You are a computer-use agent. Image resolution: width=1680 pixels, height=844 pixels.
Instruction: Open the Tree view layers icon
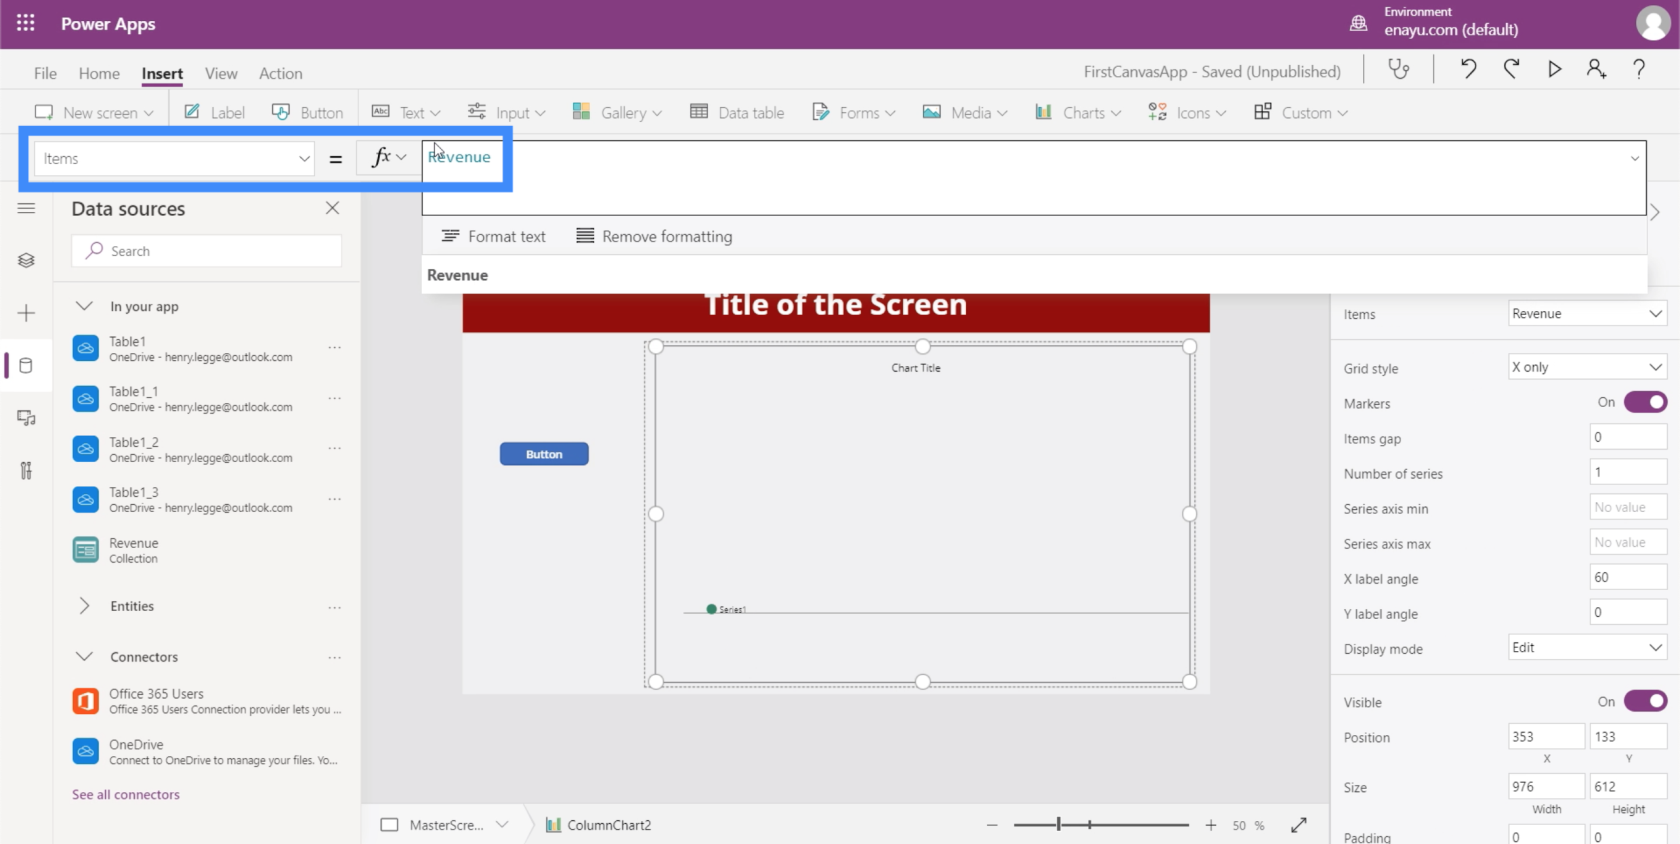coord(26,260)
